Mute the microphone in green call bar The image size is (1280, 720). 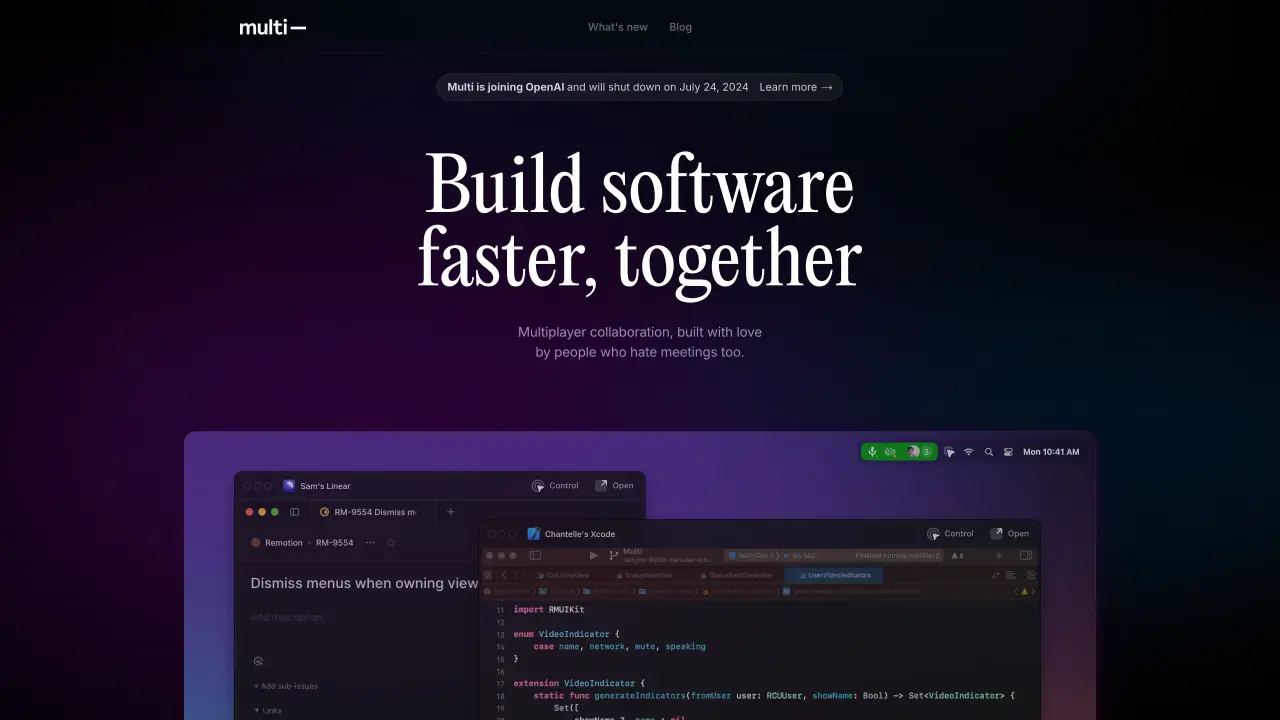tap(872, 452)
